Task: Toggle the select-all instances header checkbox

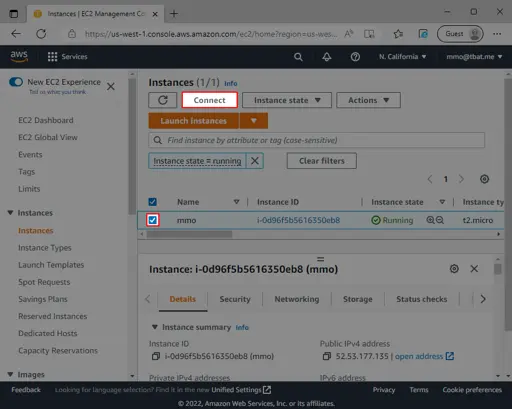Action: click(153, 202)
